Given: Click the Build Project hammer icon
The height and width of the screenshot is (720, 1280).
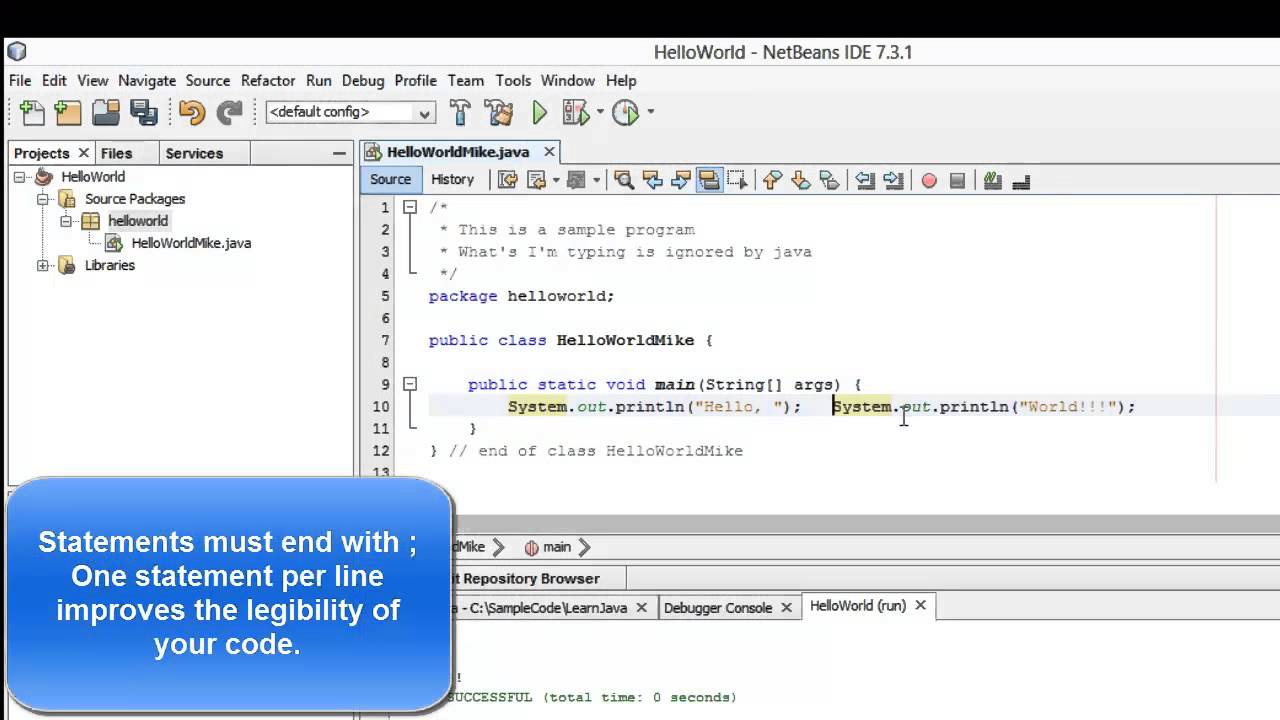Looking at the screenshot, I should tap(460, 112).
